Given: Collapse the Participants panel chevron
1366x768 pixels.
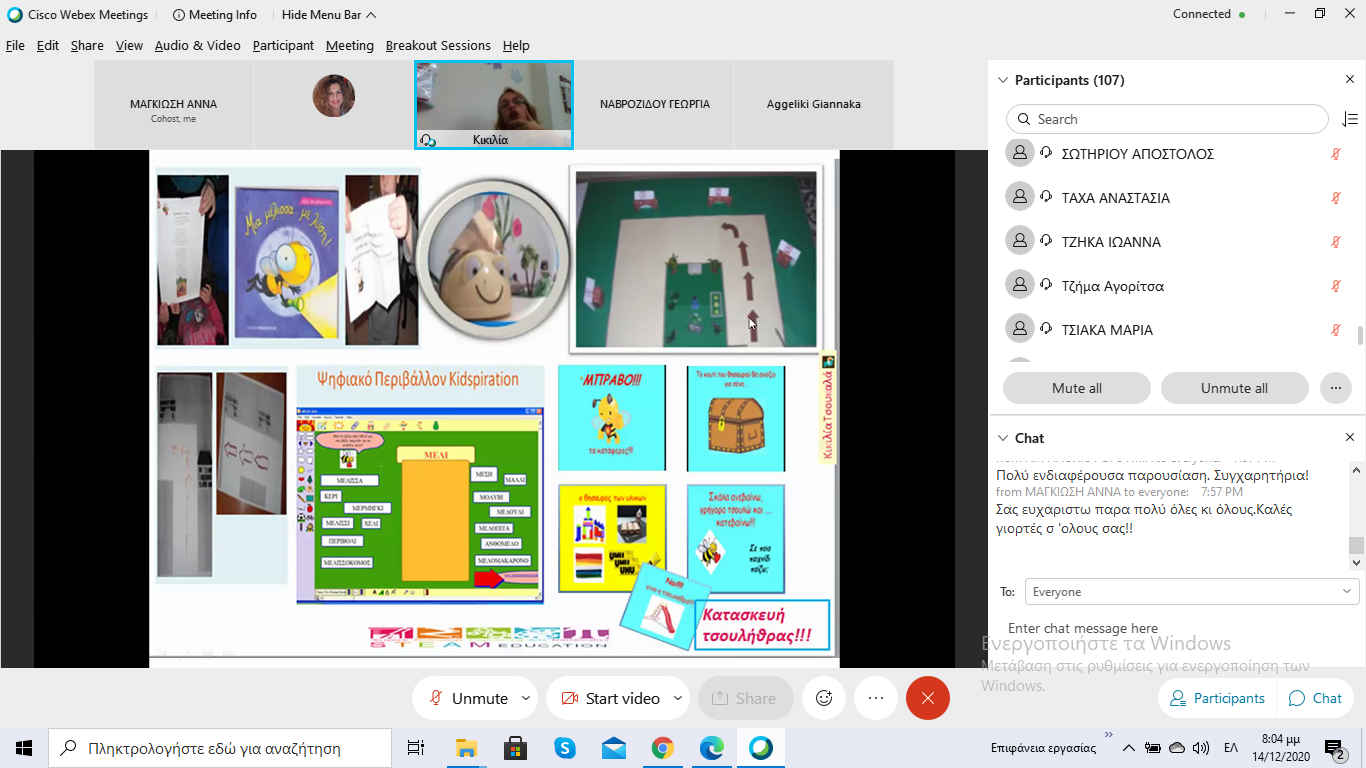Looking at the screenshot, I should tap(1001, 80).
